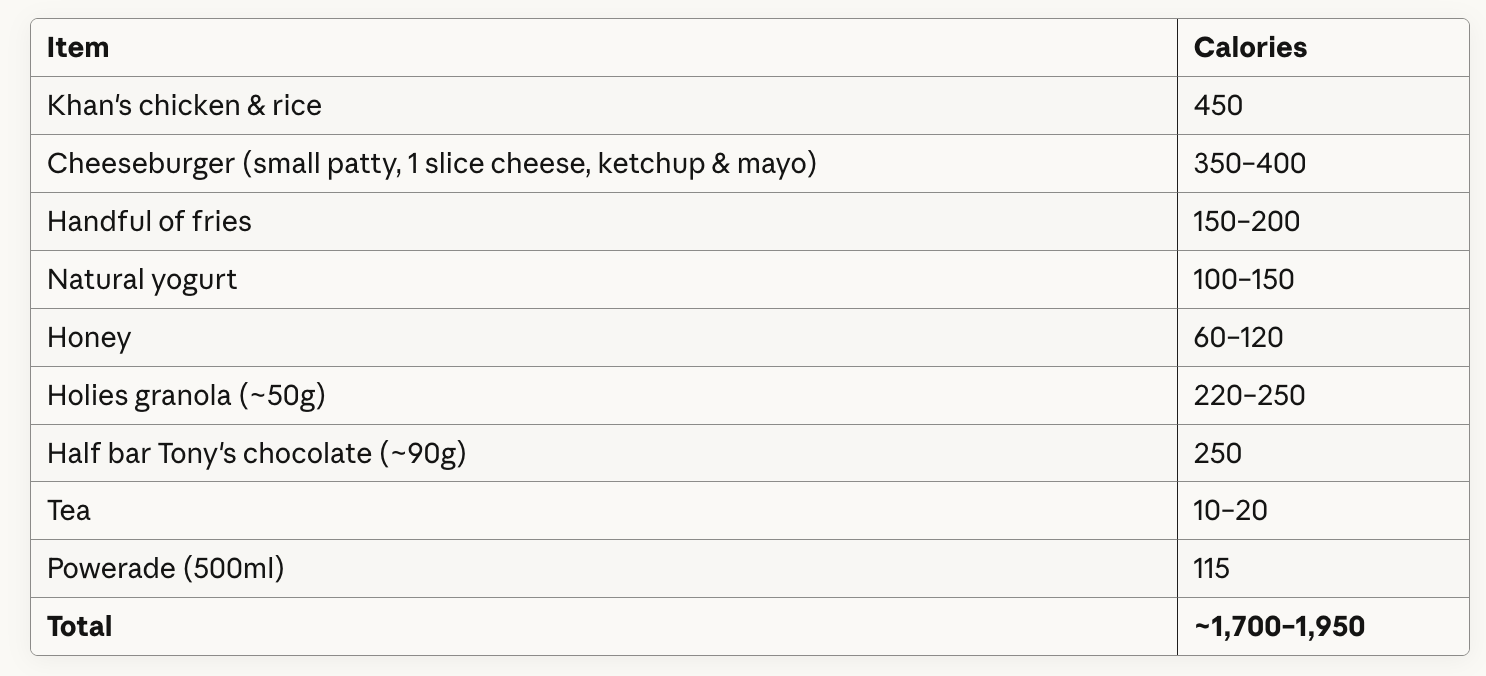Image resolution: width=1486 pixels, height=676 pixels.
Task: Click the "Item" column header
Action: click(x=78, y=47)
